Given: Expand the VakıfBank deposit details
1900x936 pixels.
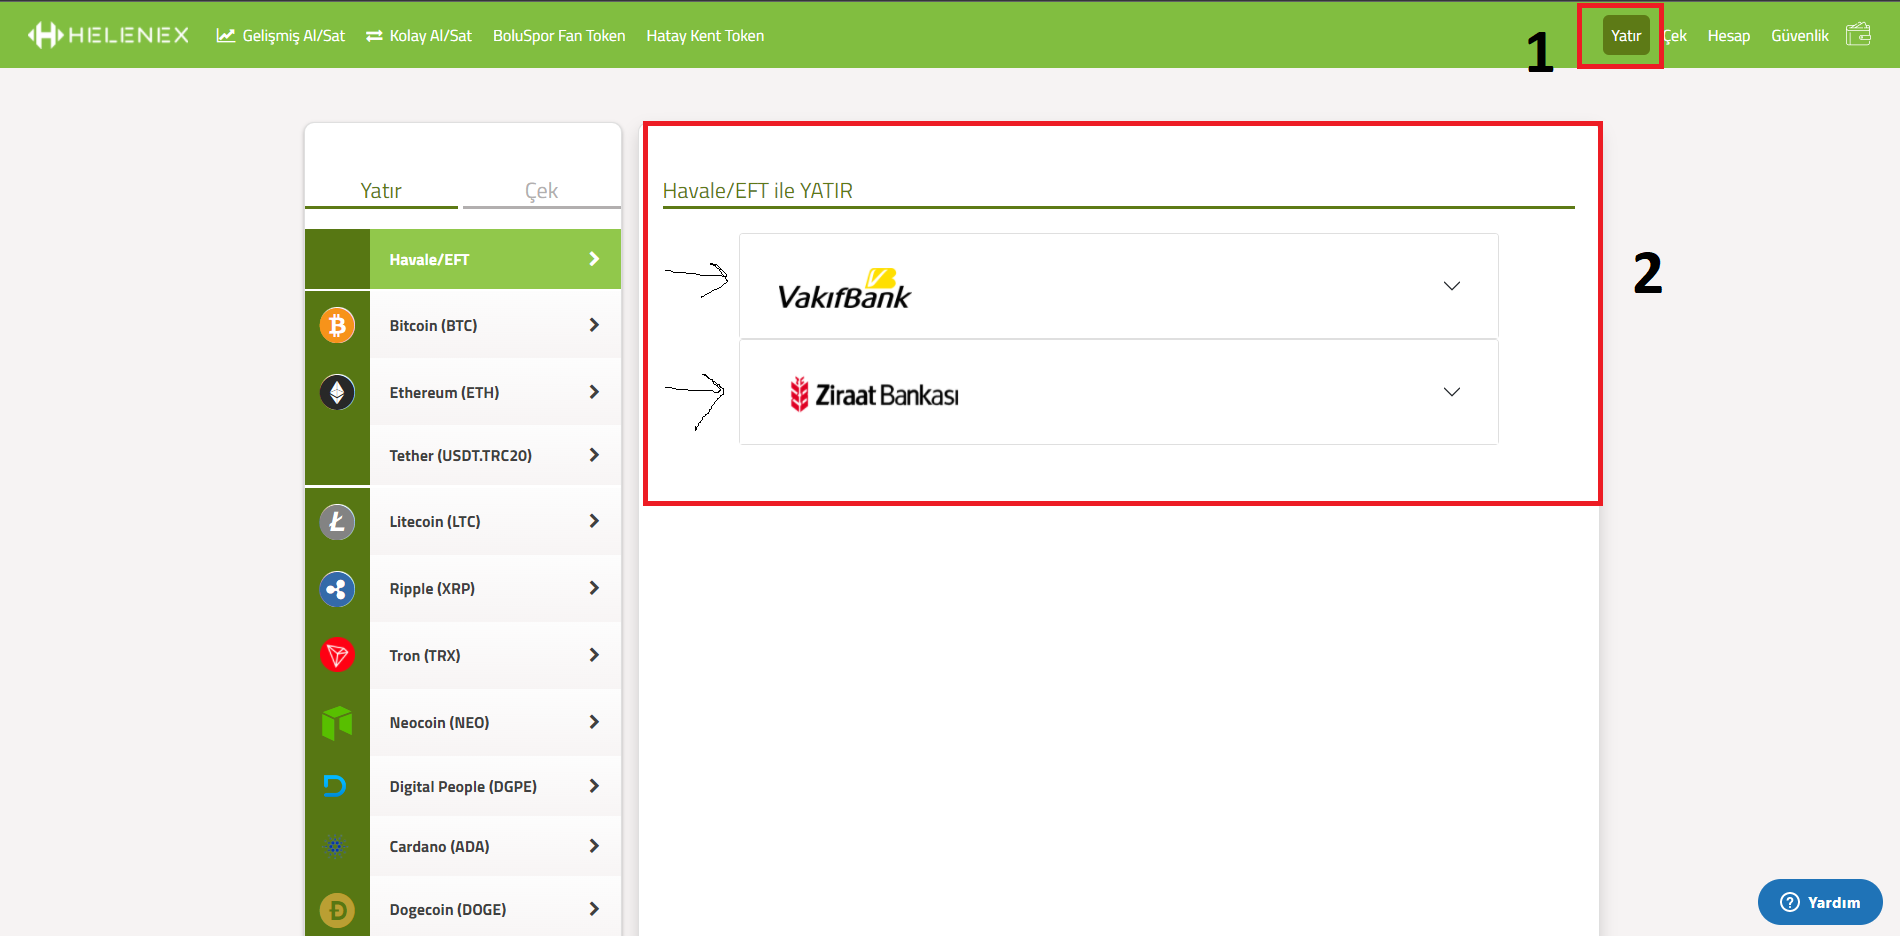Looking at the screenshot, I should [x=1452, y=286].
